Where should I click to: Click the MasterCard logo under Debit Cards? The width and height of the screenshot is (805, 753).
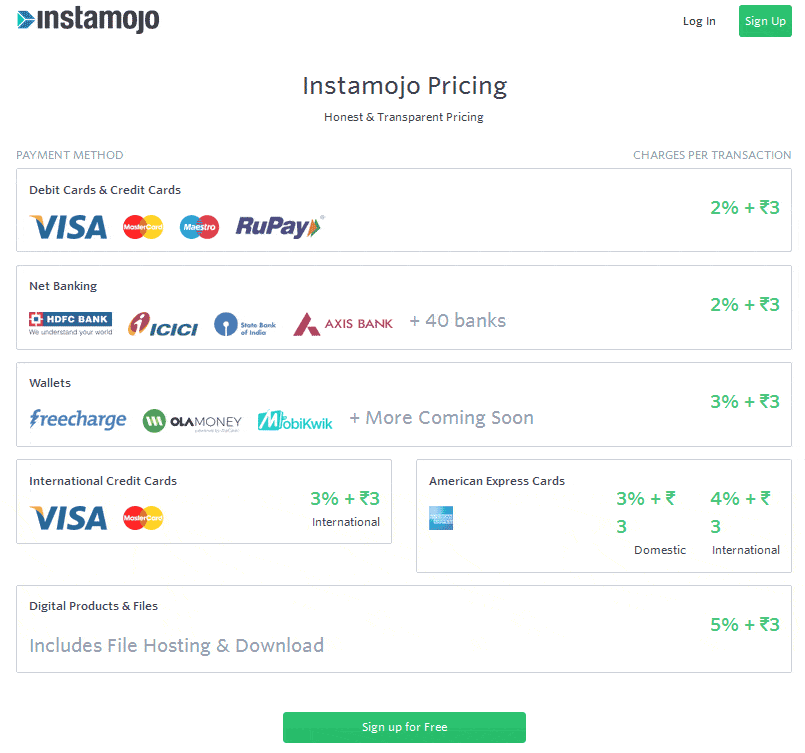coord(143,228)
